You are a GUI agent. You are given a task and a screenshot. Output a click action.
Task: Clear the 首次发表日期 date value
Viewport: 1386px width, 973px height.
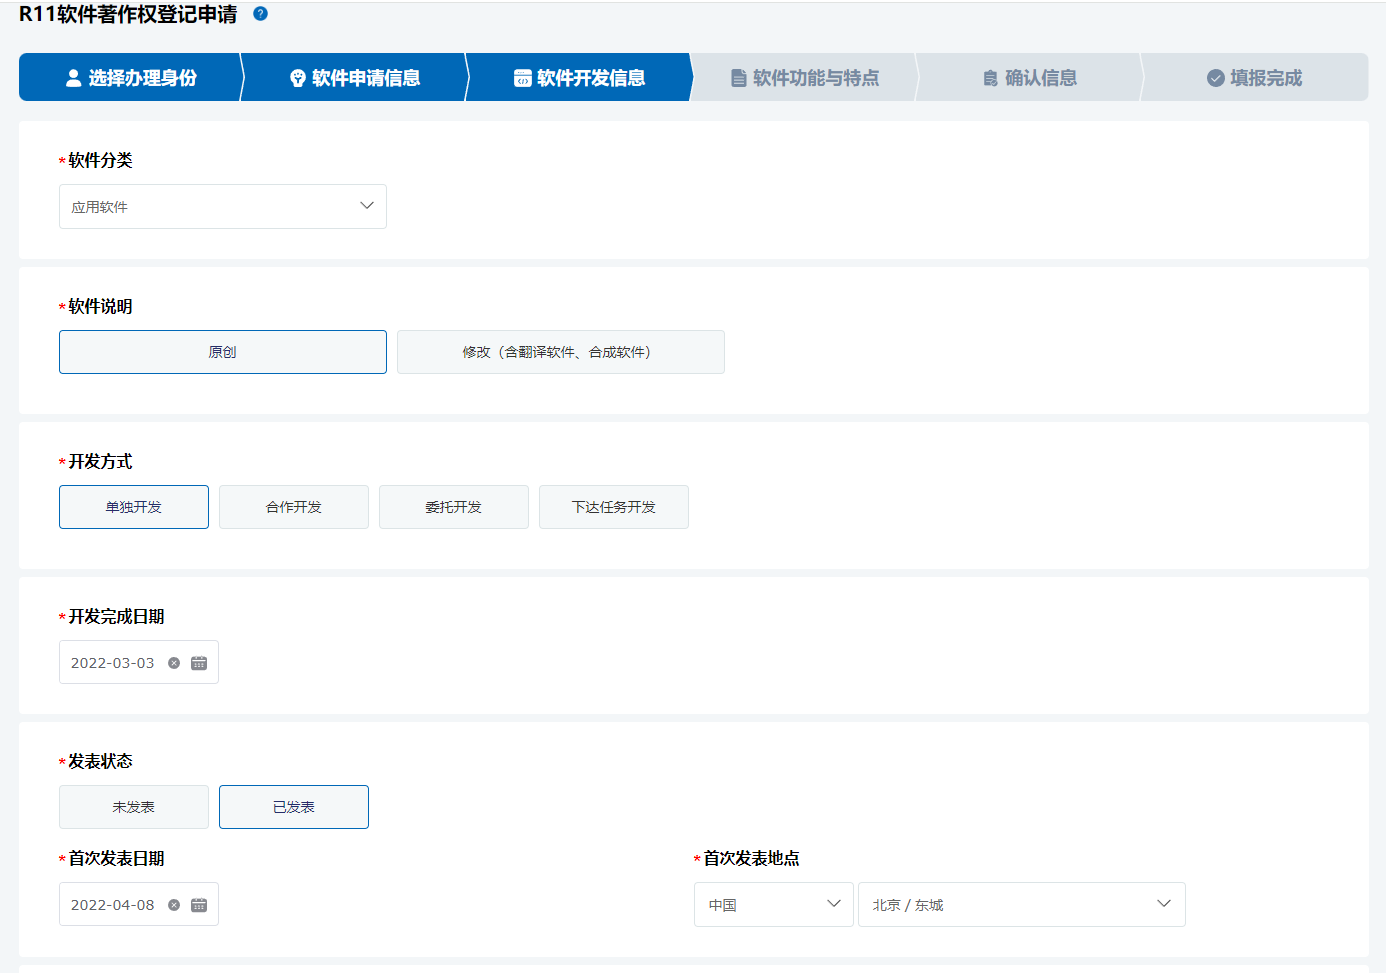click(174, 905)
